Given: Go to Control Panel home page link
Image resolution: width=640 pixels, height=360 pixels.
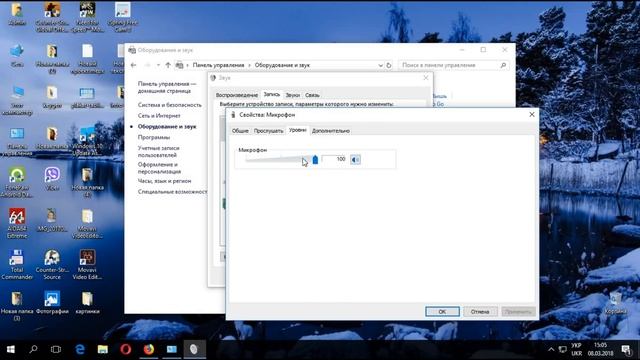Looking at the screenshot, I should (x=167, y=87).
